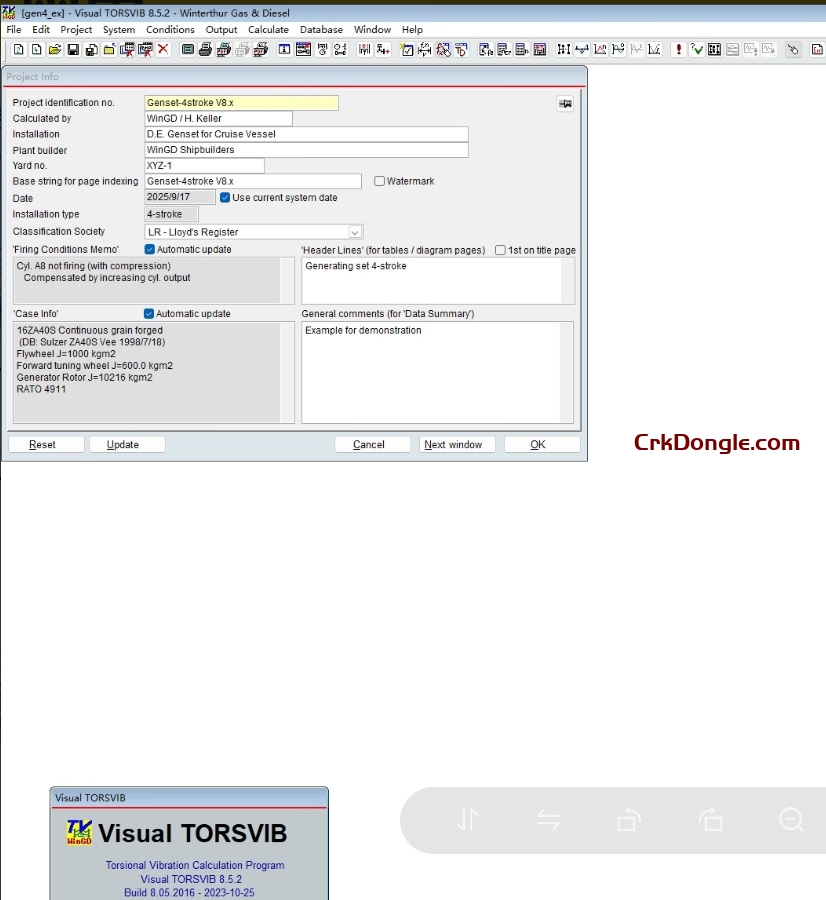Save the project with the diskette icon
Screen dimensions: 826x900
coord(71,48)
